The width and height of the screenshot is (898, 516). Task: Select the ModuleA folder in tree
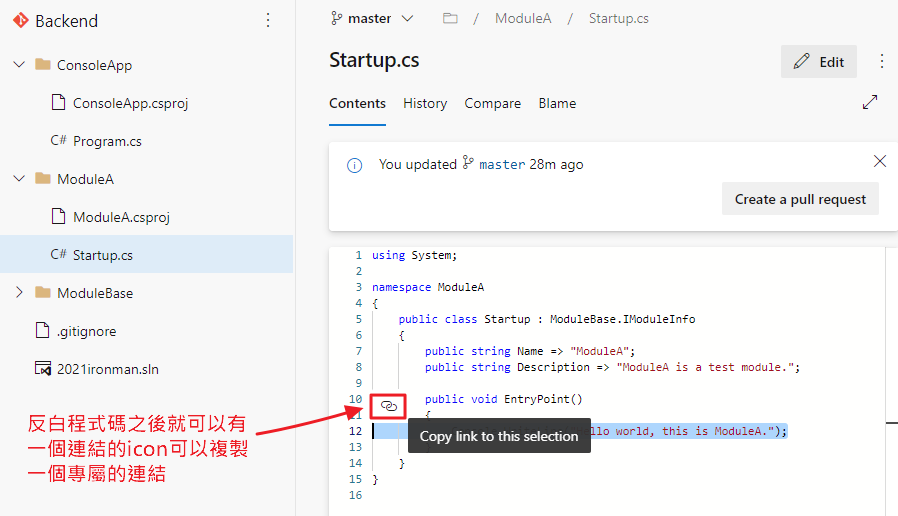coord(85,179)
